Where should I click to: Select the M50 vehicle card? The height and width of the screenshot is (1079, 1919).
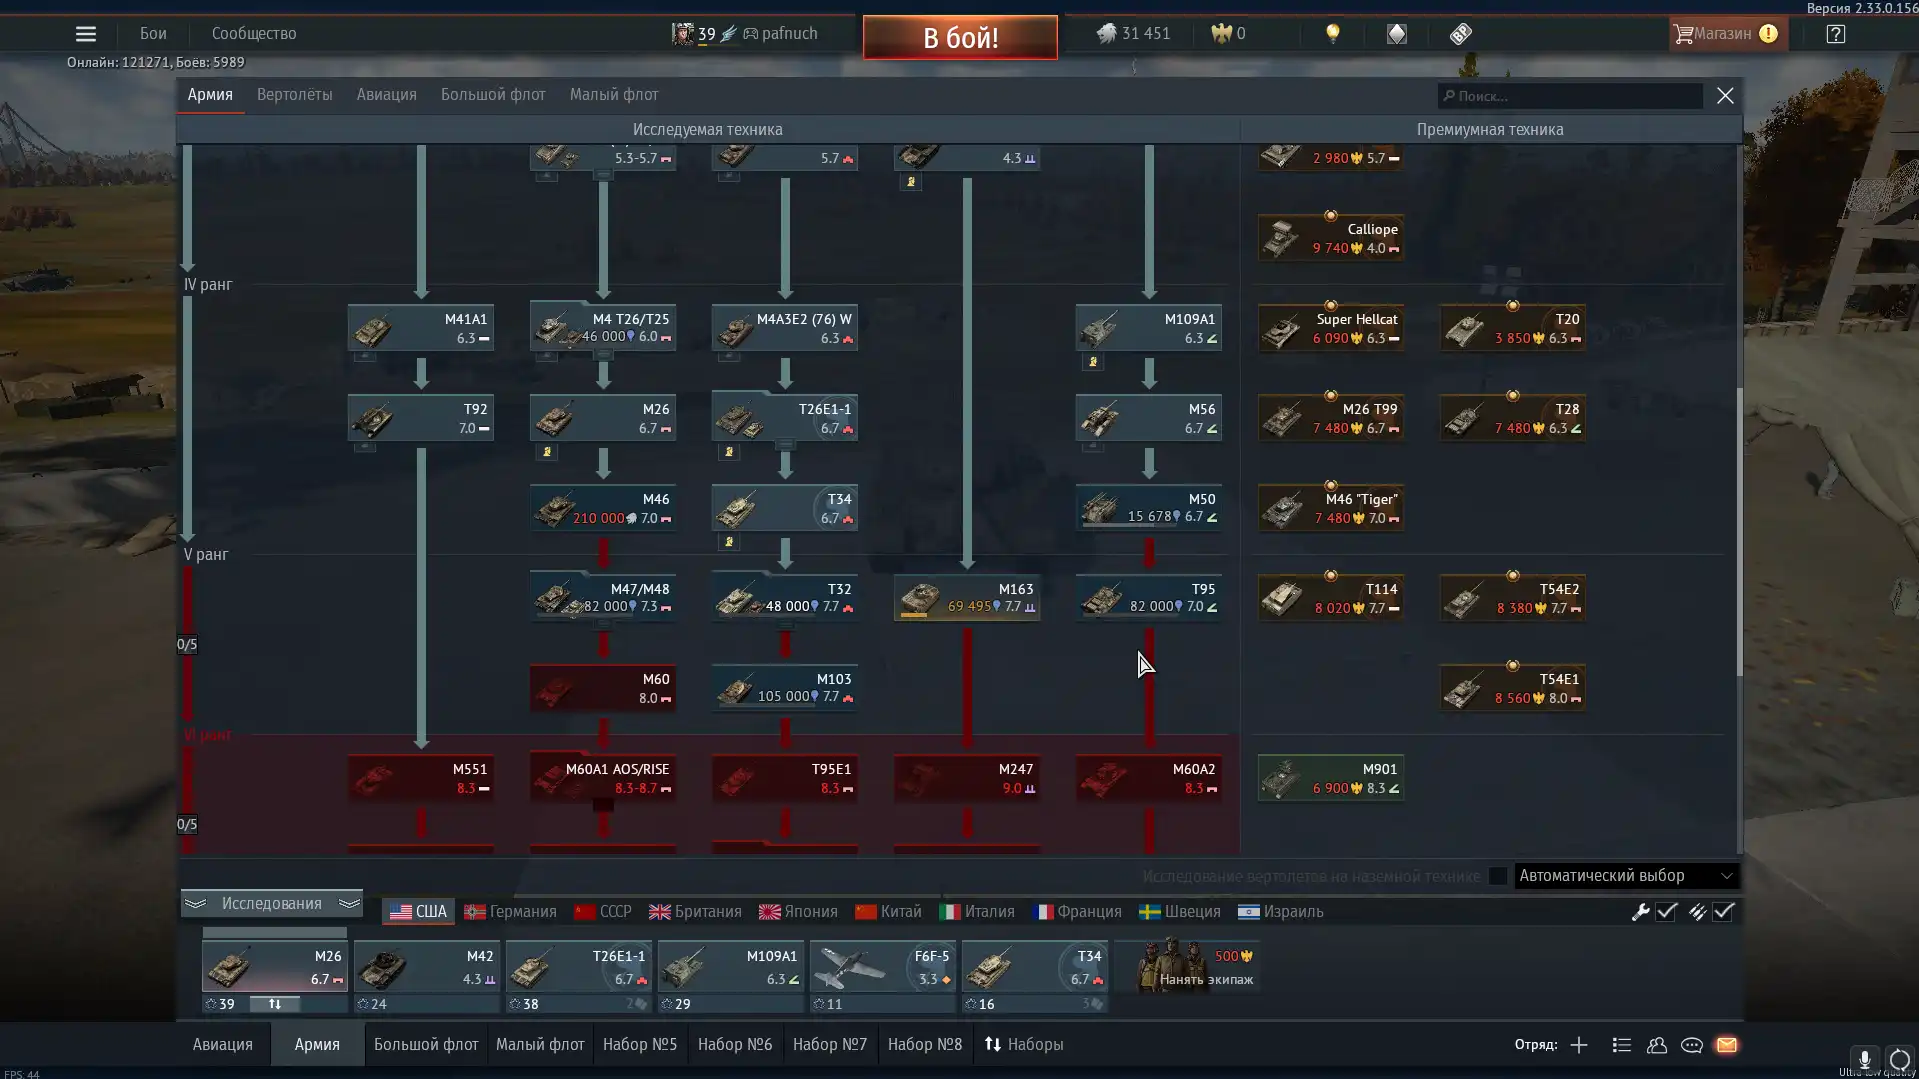click(x=1149, y=508)
